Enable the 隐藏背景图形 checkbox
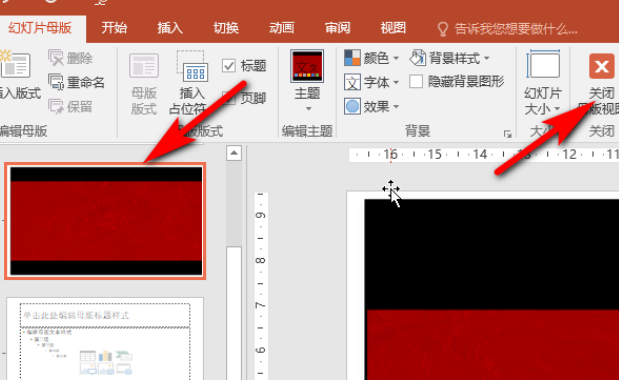This screenshot has height=380, width=619. pos(416,82)
